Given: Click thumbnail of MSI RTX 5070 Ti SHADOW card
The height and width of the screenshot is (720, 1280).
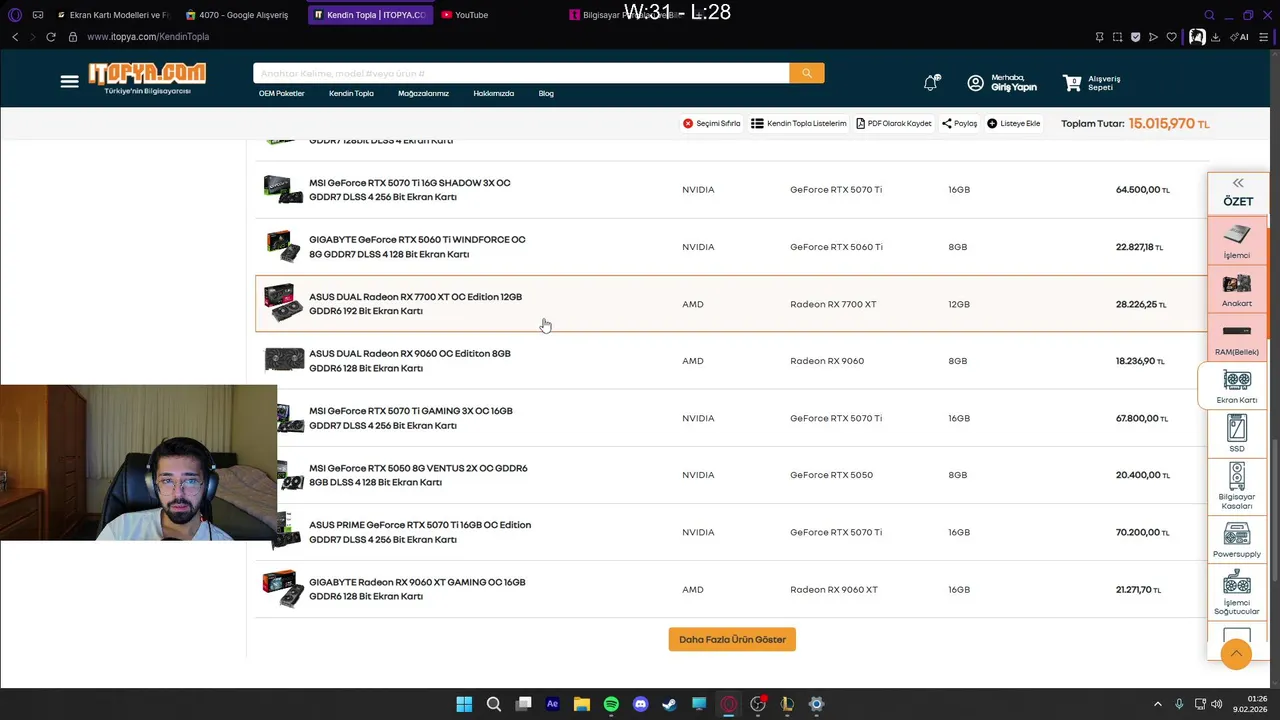Looking at the screenshot, I should click(x=283, y=189).
